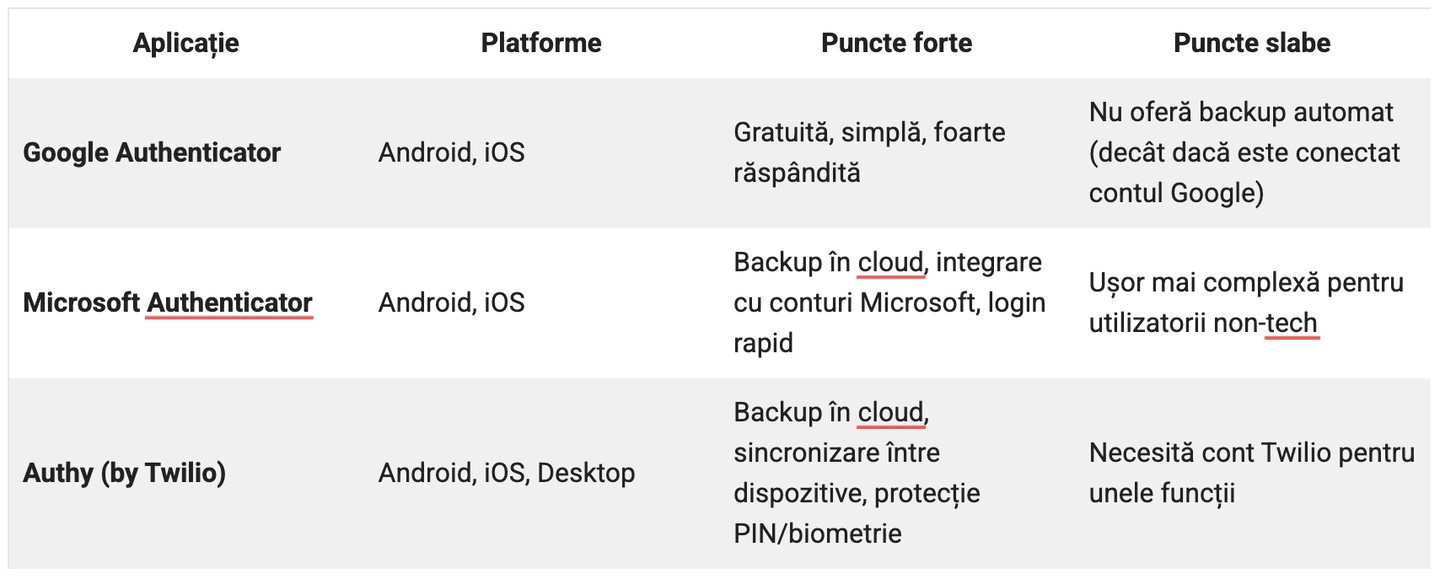The image size is (1440, 578).
Task: Click the Platforme column header
Action: [x=541, y=43]
